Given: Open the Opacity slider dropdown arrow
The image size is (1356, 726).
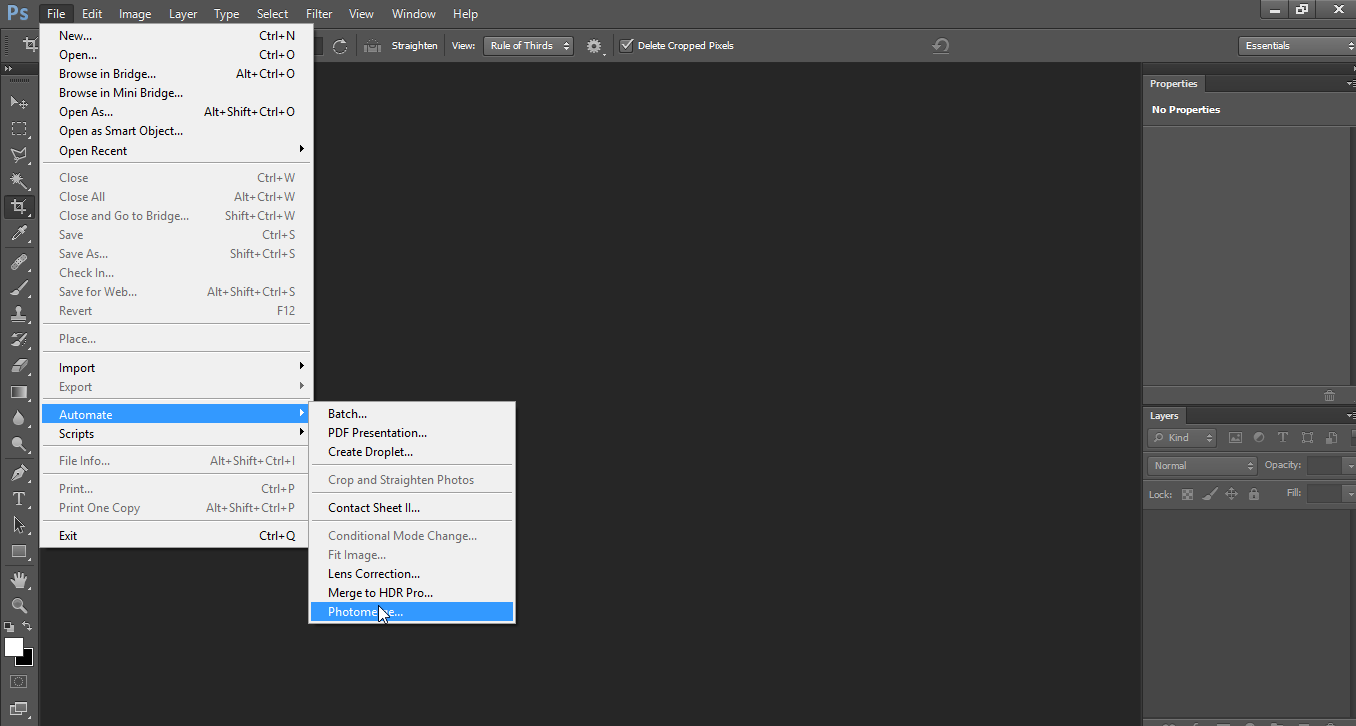Looking at the screenshot, I should (x=1348, y=466).
